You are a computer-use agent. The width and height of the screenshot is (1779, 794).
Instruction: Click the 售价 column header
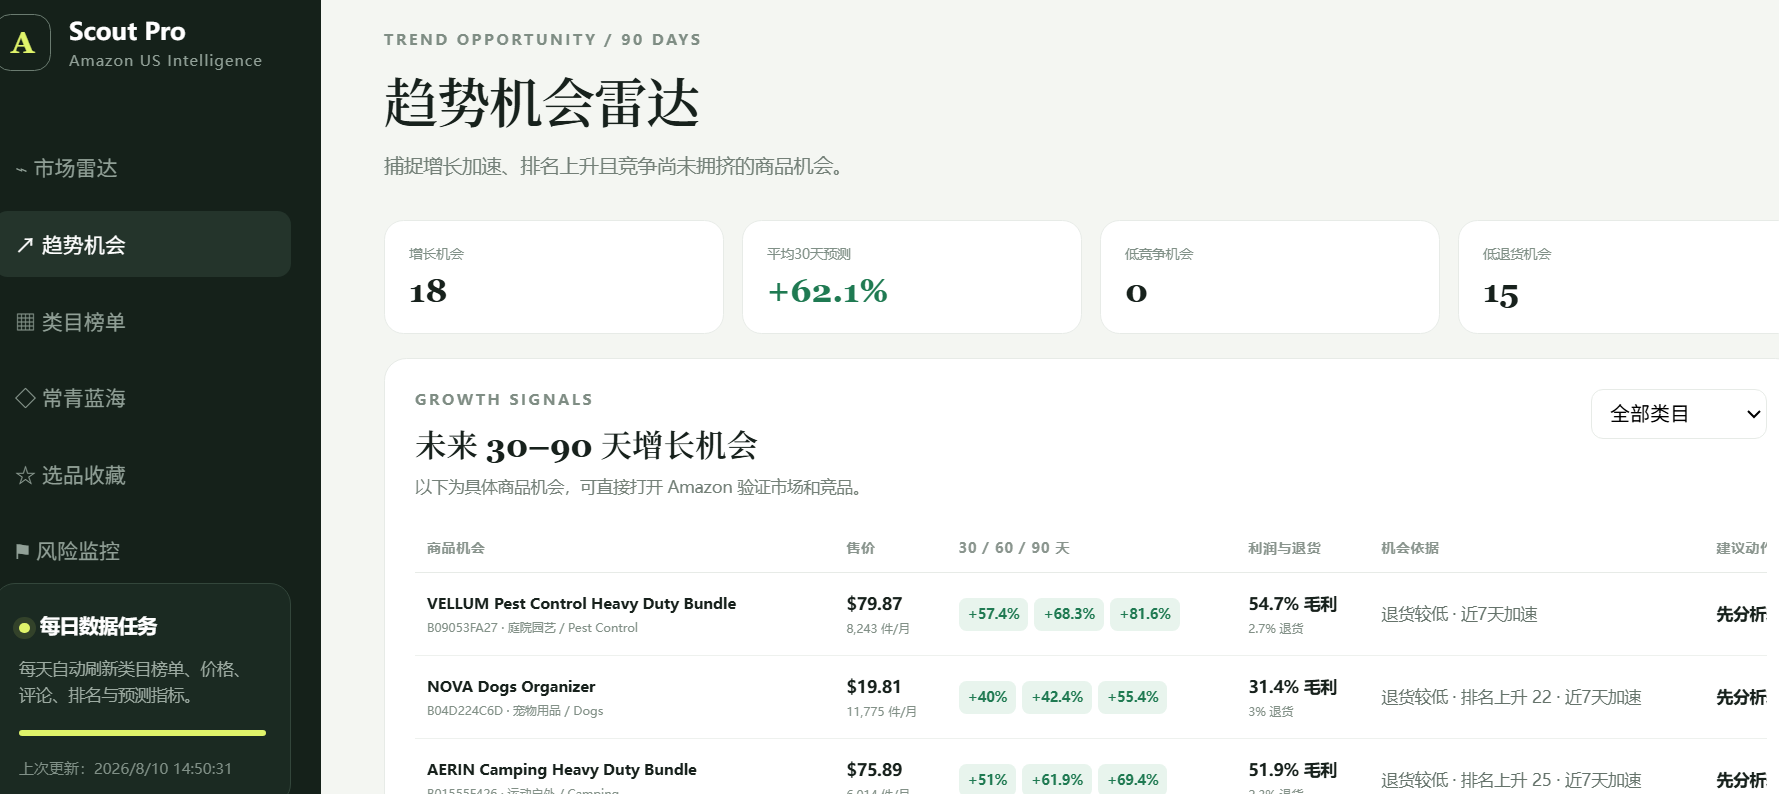860,548
